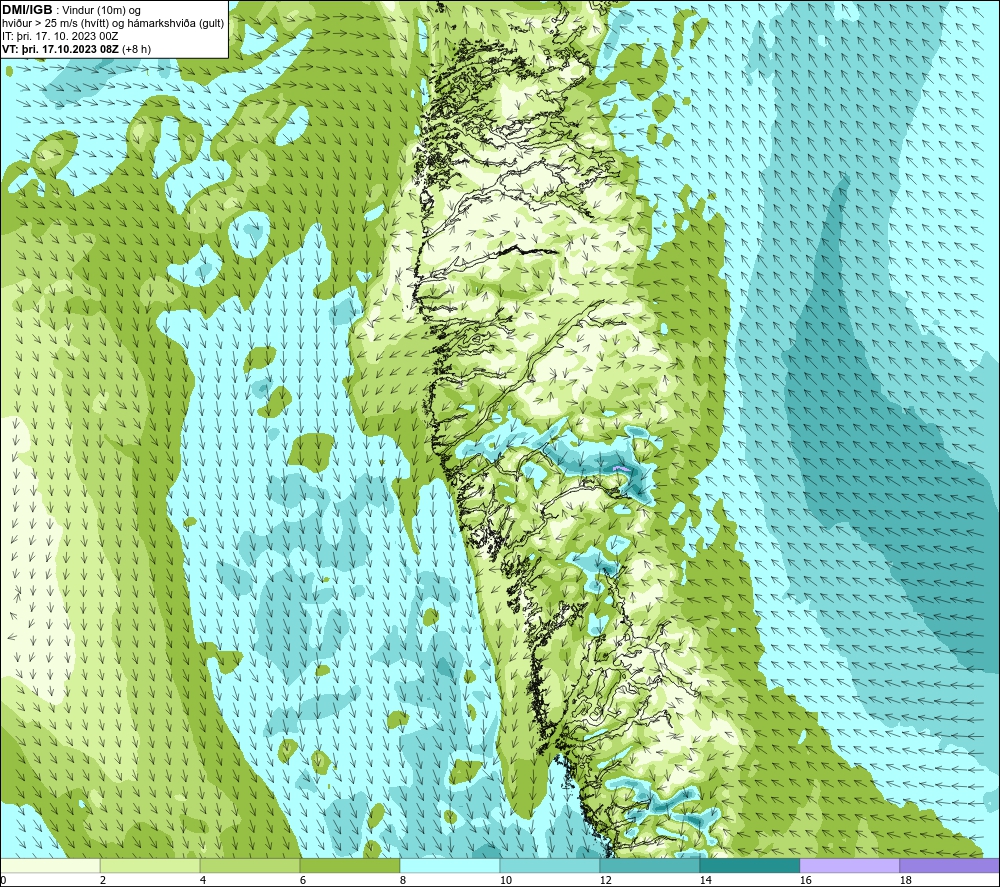Click the '16' scale label
This screenshot has height=887, width=1000.
pos(806,880)
